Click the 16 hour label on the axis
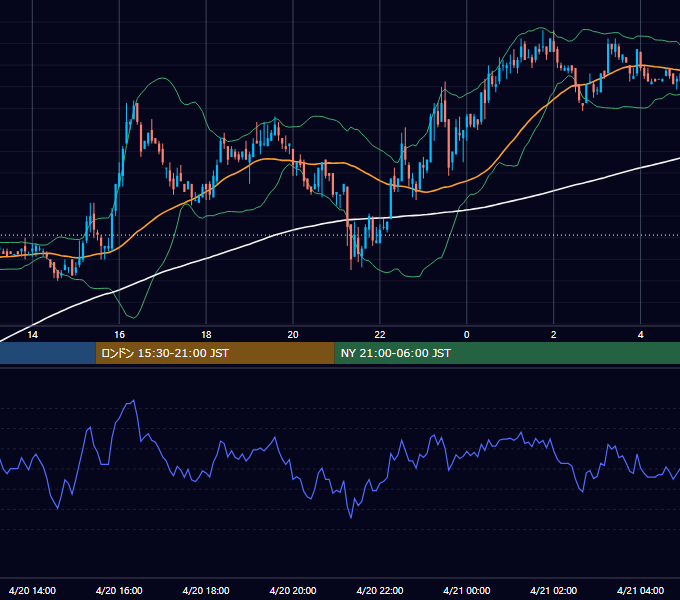Image resolution: width=680 pixels, height=600 pixels. click(x=119, y=335)
